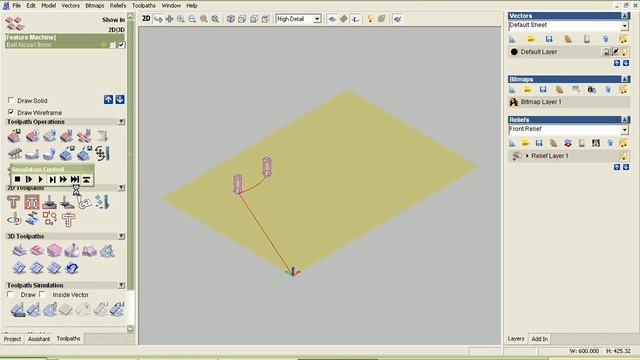Open the Reliefs menu
640x360 pixels.
(118, 6)
